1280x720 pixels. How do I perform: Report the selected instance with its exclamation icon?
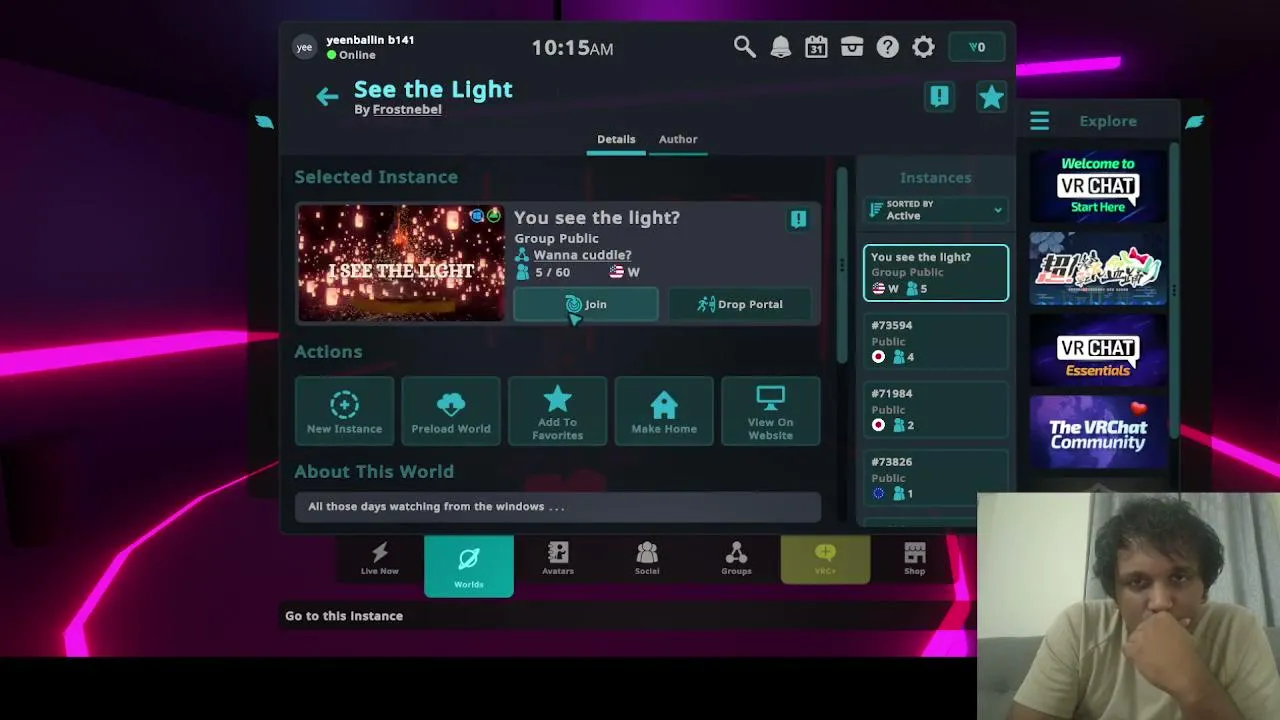pyautogui.click(x=798, y=219)
